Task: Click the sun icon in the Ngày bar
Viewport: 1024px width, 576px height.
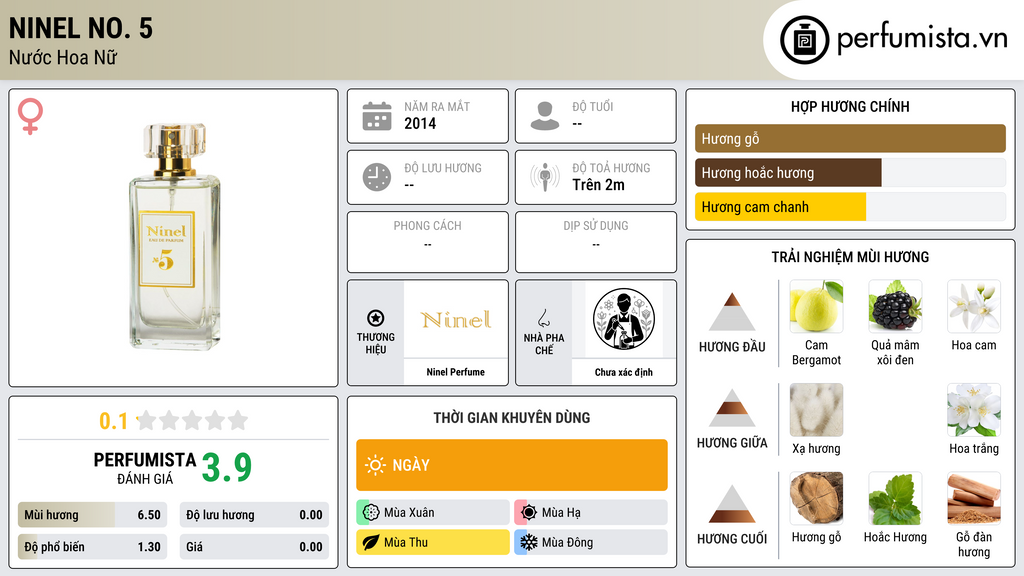Action: [376, 465]
